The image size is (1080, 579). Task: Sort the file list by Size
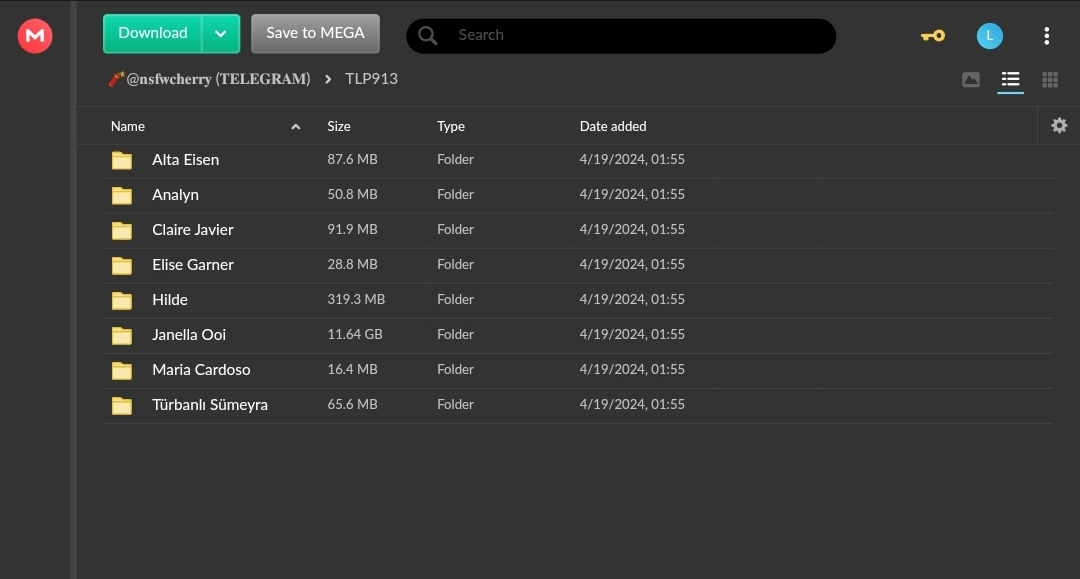[339, 127]
